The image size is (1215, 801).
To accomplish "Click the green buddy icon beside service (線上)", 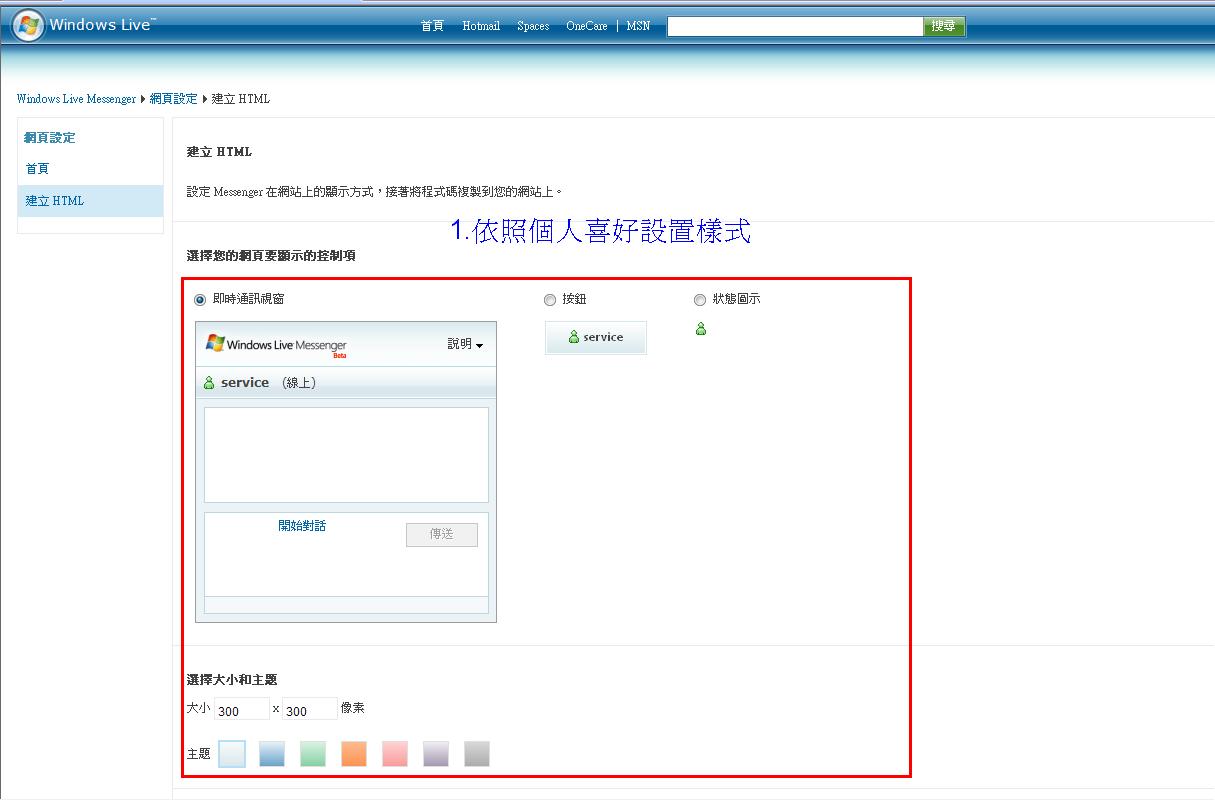I will click(209, 383).
